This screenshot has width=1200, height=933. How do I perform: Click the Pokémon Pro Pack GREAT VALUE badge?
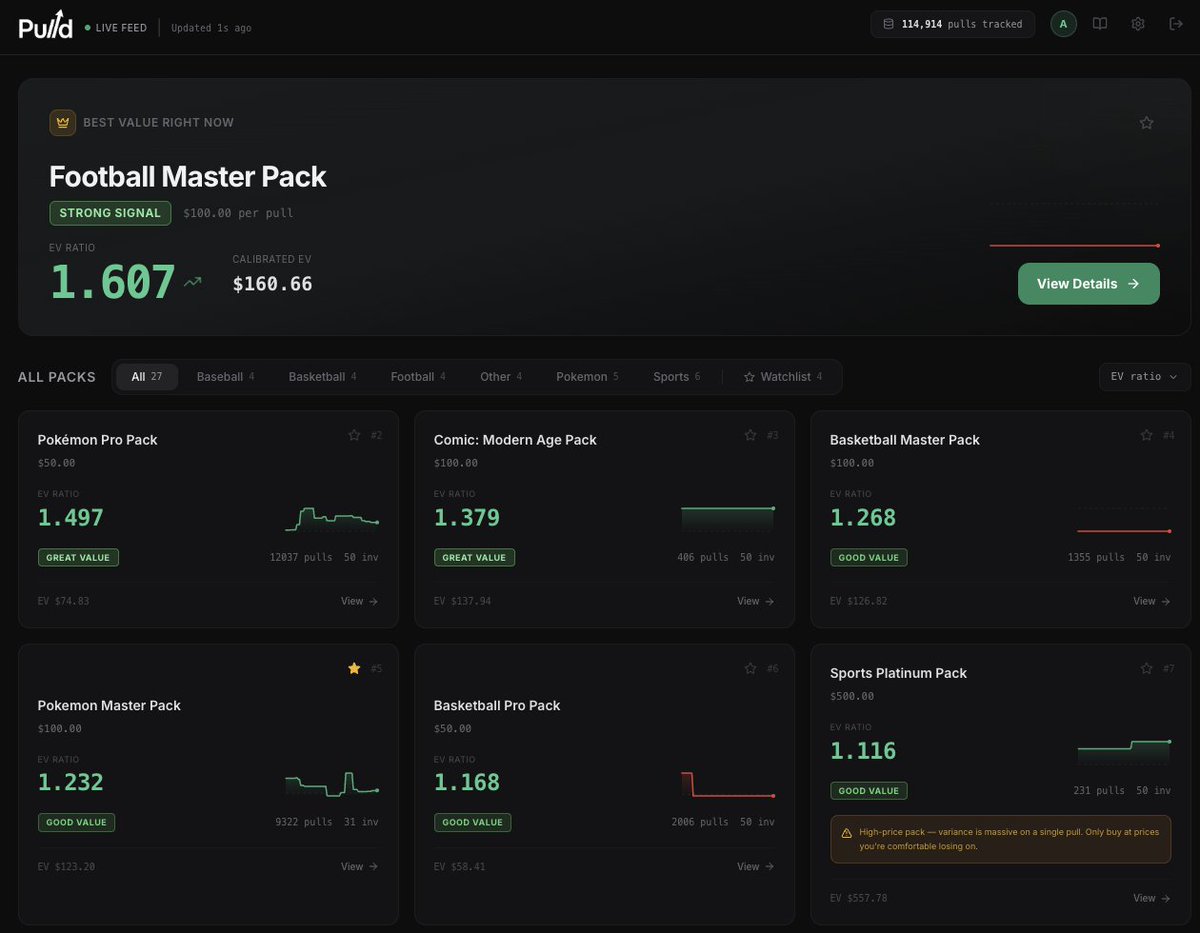78,557
